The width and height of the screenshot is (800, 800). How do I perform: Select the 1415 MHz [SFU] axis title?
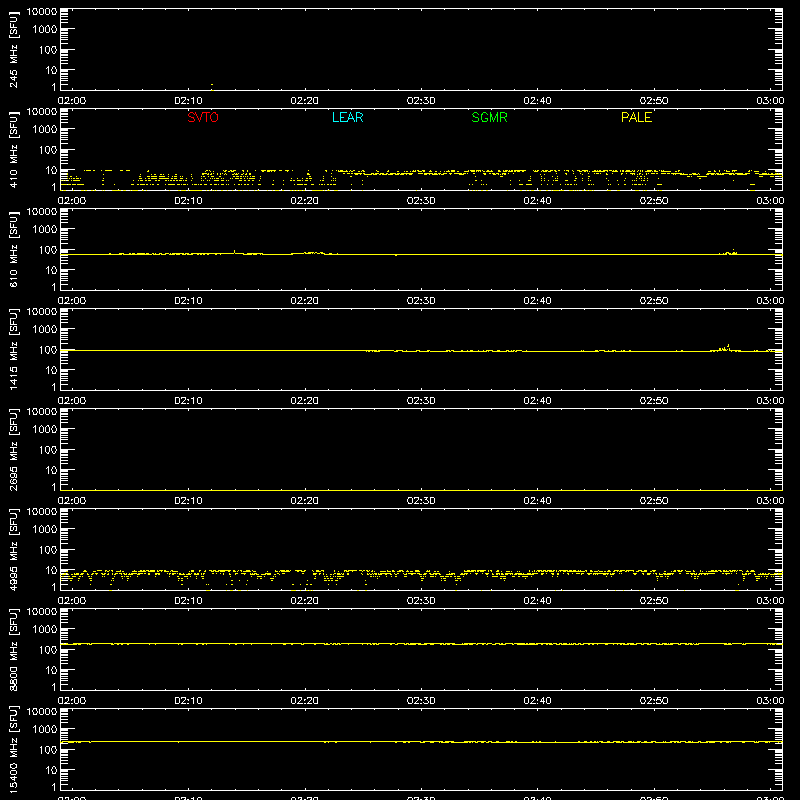coord(13,349)
